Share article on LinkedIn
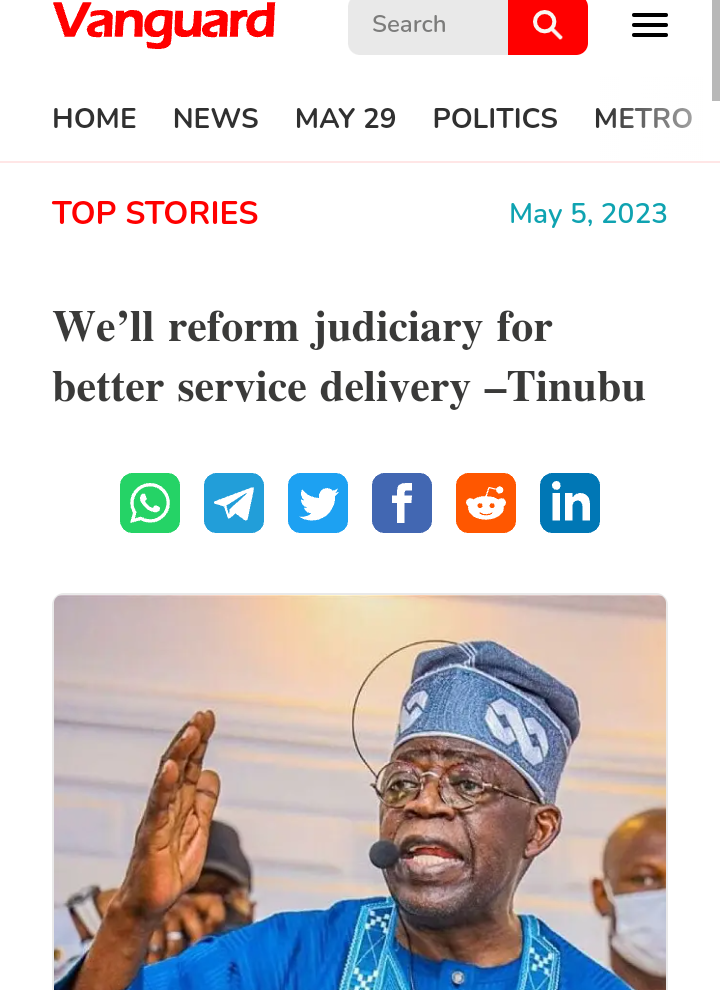The height and width of the screenshot is (990, 720). coord(570,503)
